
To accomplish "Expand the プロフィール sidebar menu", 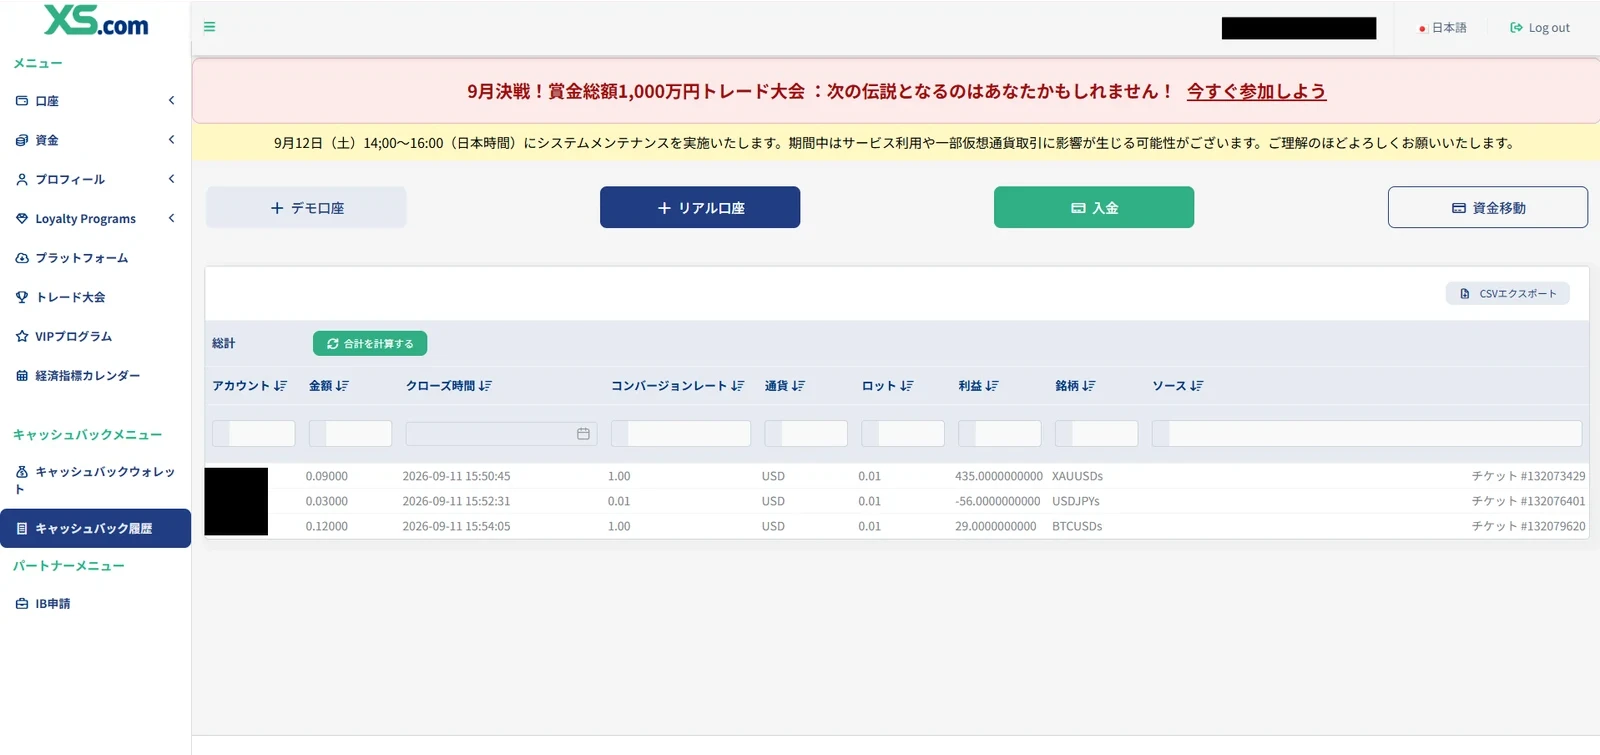I will click(x=95, y=179).
